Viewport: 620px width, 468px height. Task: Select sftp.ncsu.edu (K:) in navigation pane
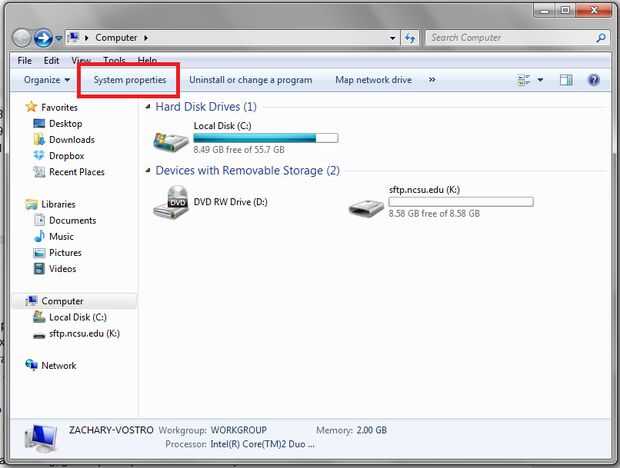(84, 334)
